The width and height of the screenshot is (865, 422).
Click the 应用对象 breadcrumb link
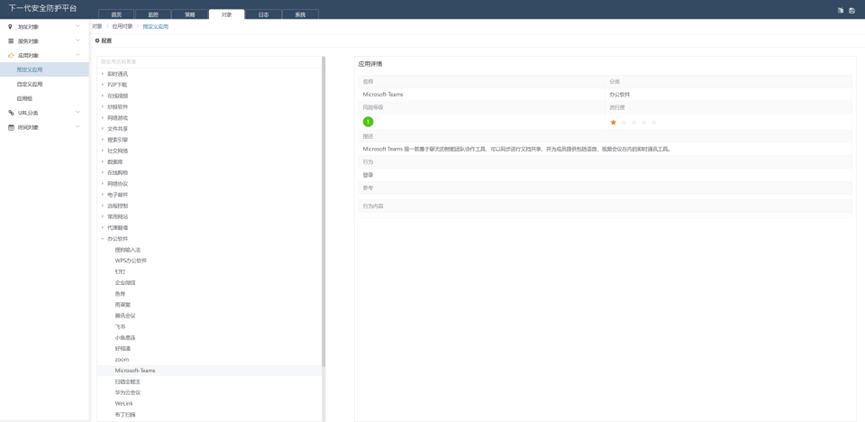(122, 26)
